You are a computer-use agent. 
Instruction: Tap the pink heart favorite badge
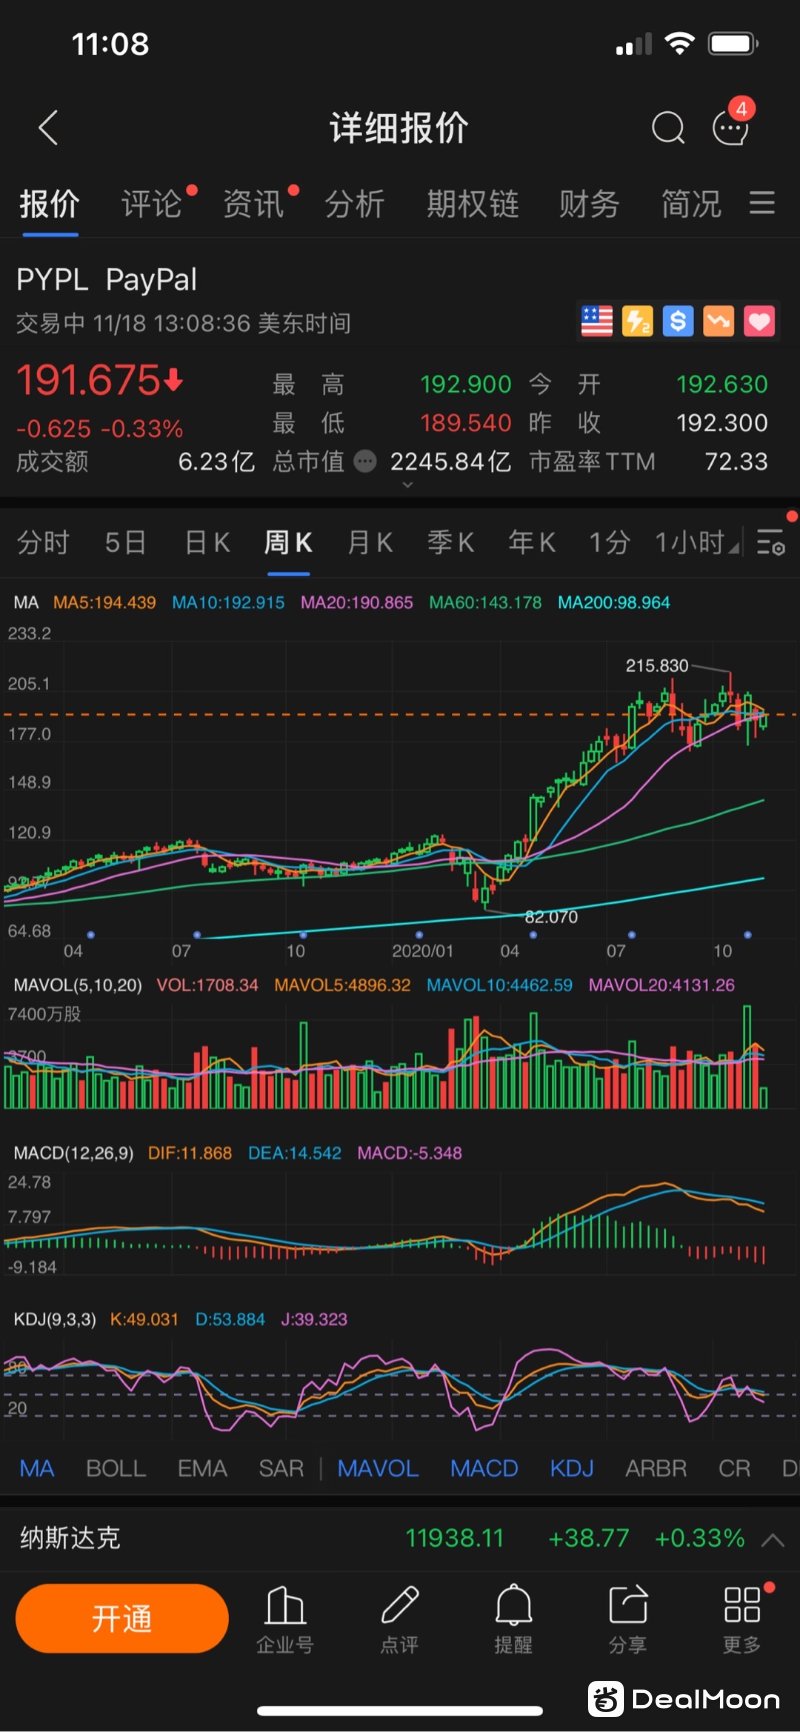(759, 321)
